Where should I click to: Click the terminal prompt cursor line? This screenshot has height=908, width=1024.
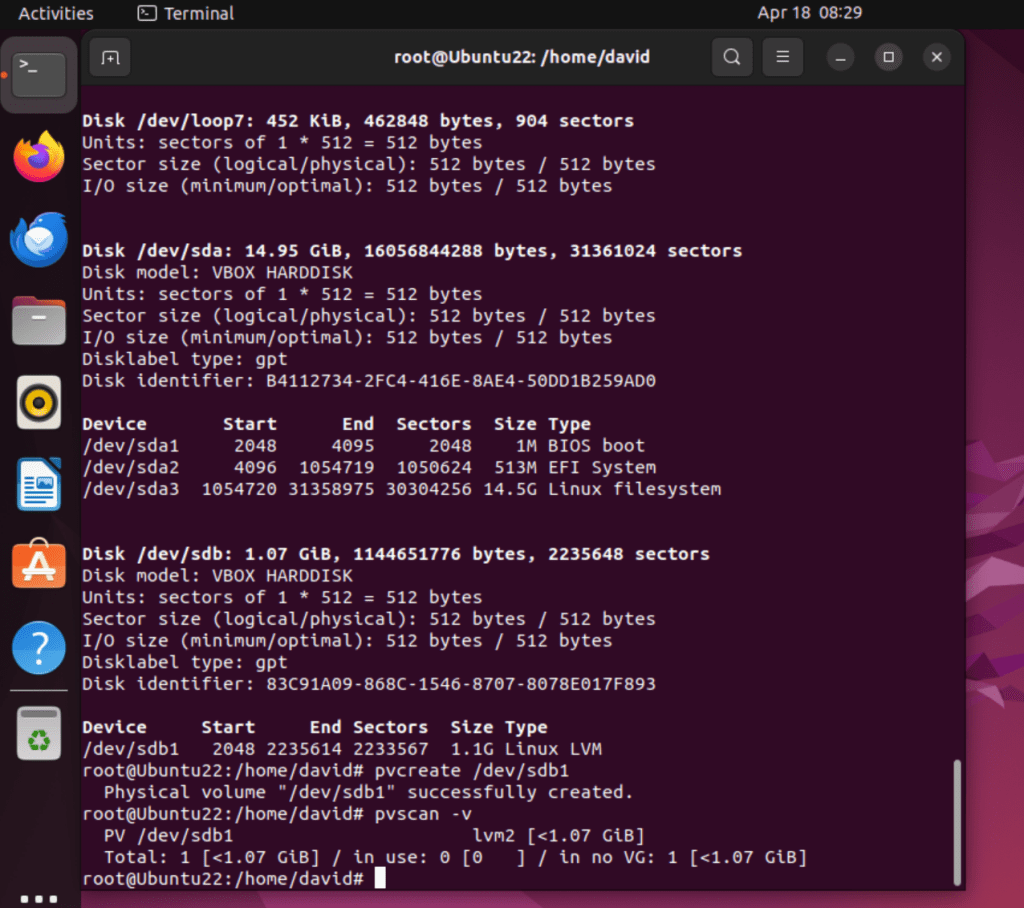click(x=379, y=878)
